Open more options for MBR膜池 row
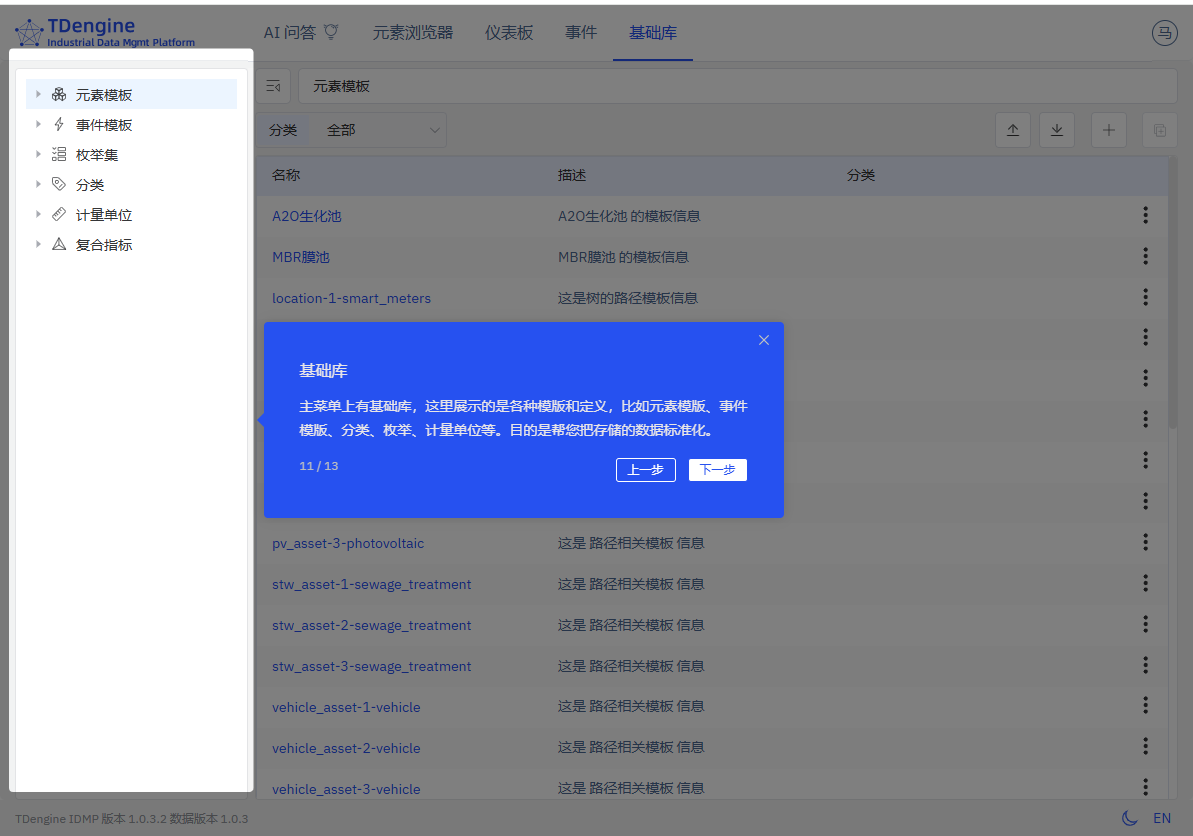 point(1145,256)
